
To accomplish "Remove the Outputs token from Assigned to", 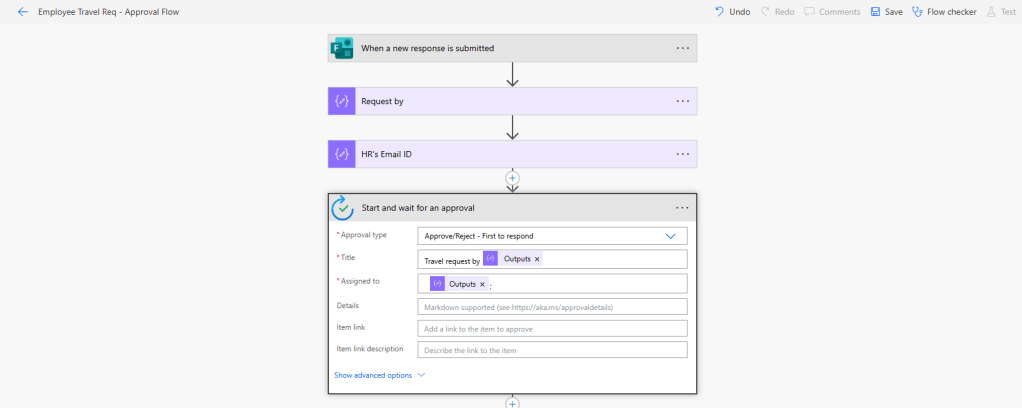I will tap(482, 284).
